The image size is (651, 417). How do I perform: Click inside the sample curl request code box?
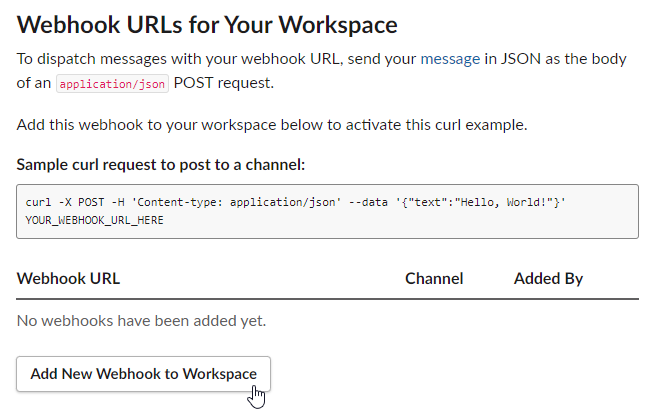click(327, 211)
